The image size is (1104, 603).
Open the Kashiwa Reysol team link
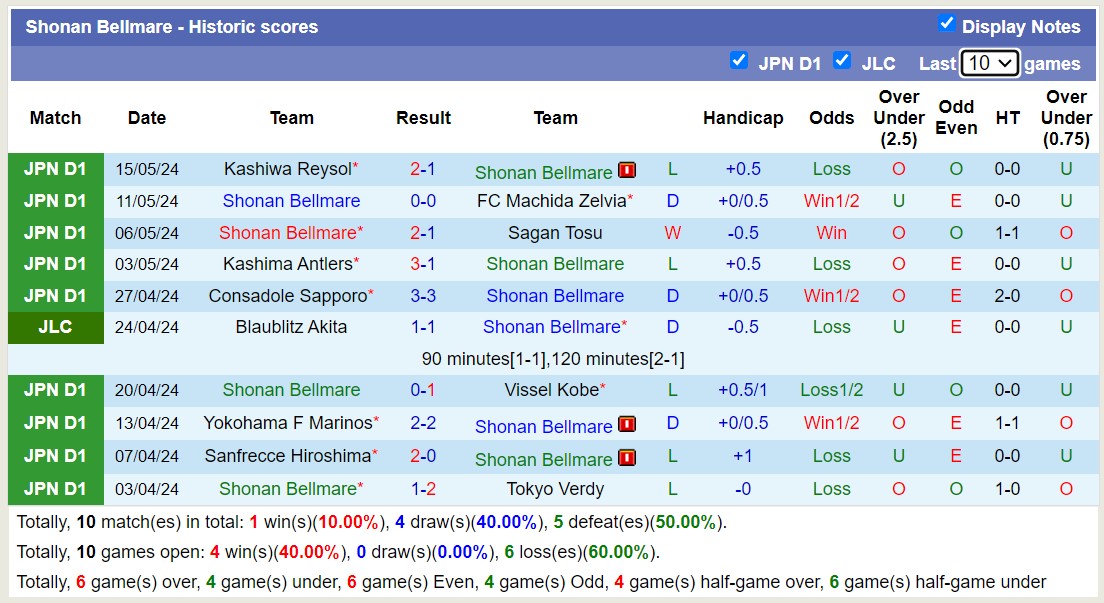[x=287, y=169]
